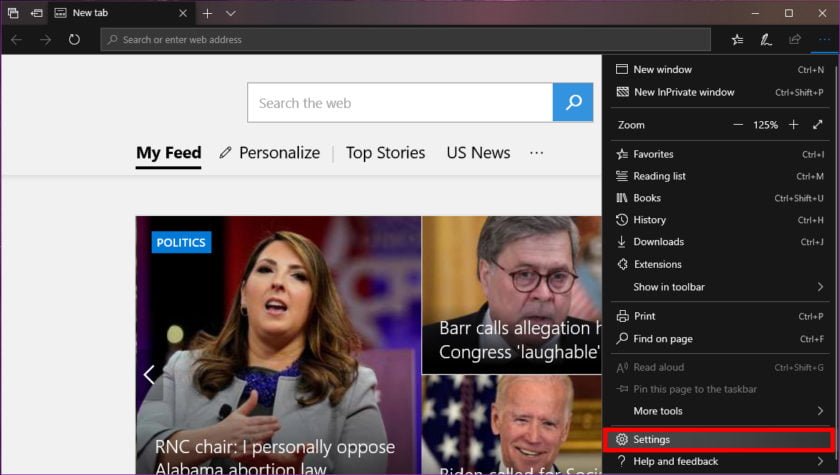Image resolution: width=840 pixels, height=475 pixels.
Task: Decrease zoom with the minus button
Action: coord(738,125)
